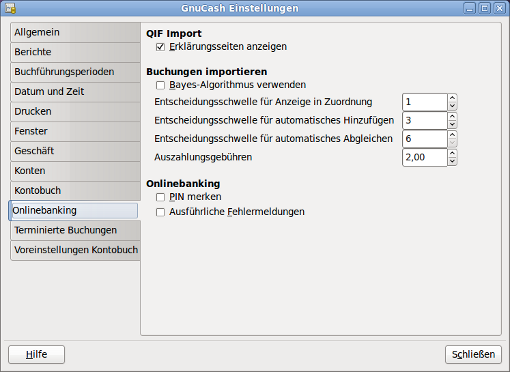Minimize the GnuCash Einstellungen window

(x=469, y=8)
